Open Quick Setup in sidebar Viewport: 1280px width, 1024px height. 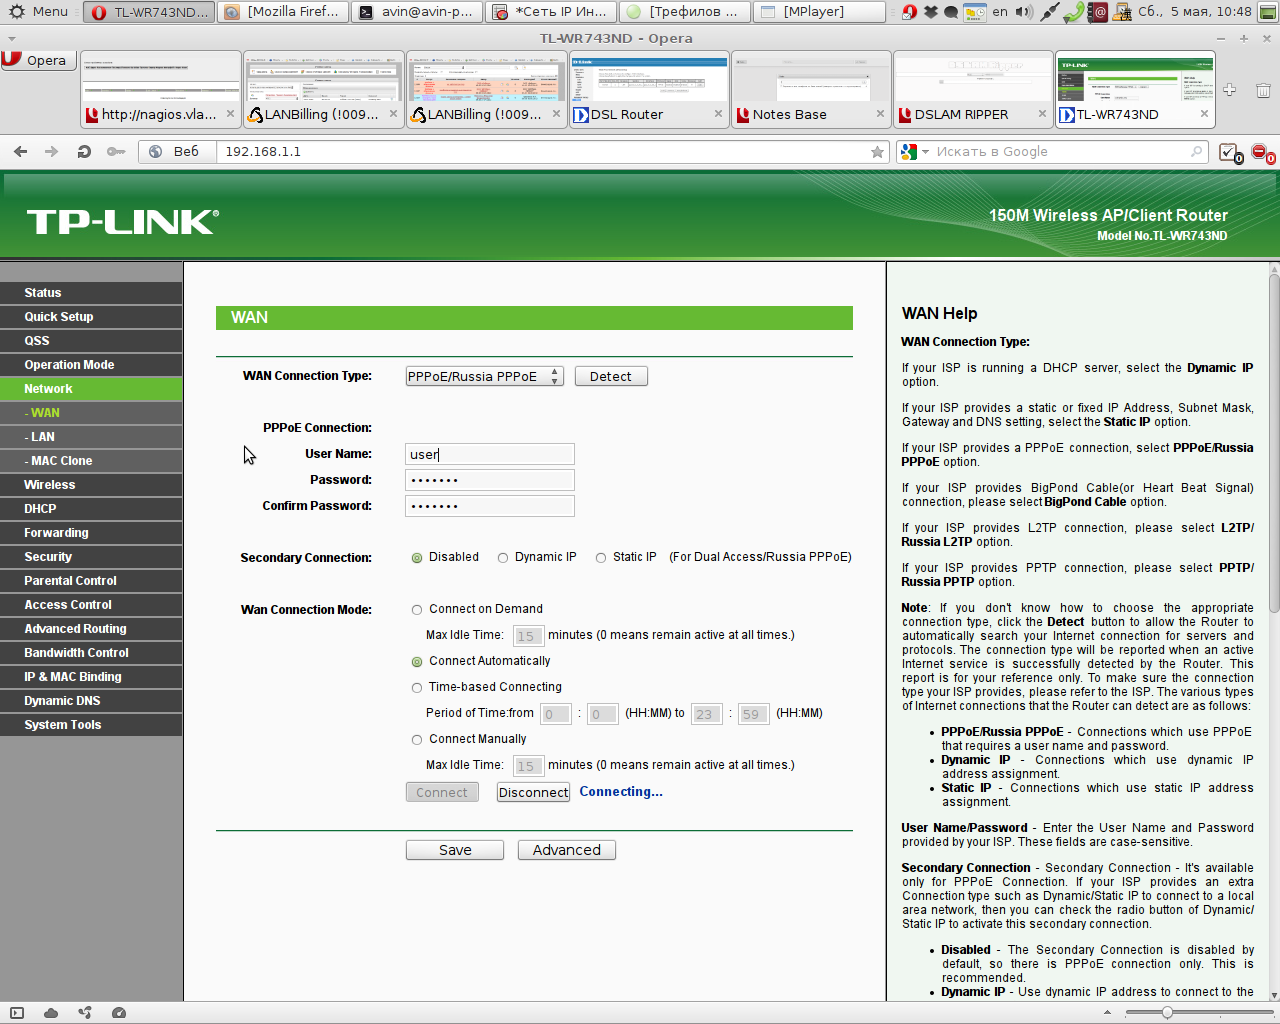[x=91, y=317]
